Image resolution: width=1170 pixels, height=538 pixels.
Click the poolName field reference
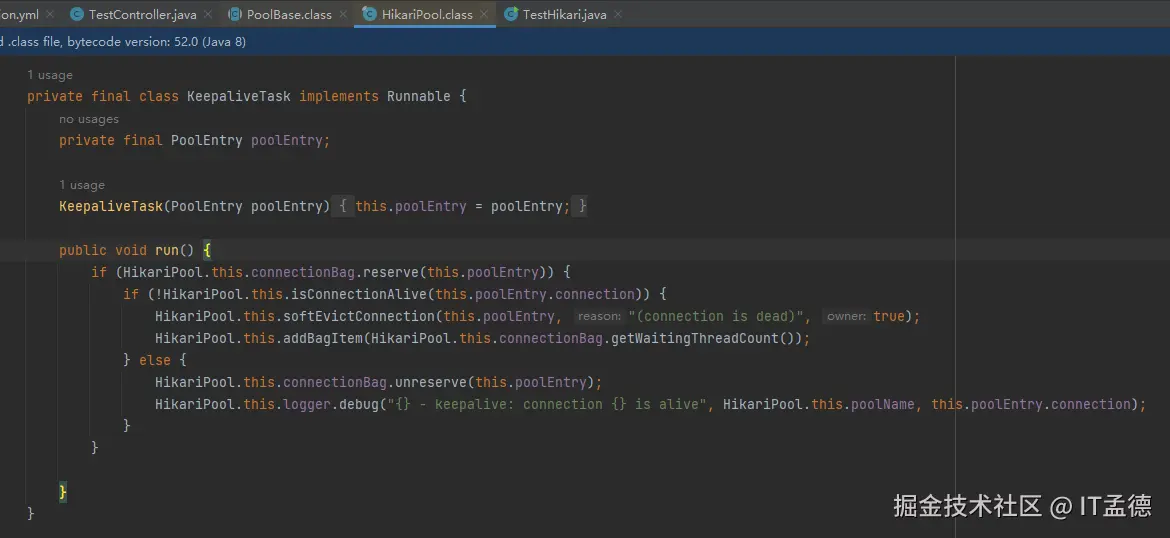tap(882, 404)
